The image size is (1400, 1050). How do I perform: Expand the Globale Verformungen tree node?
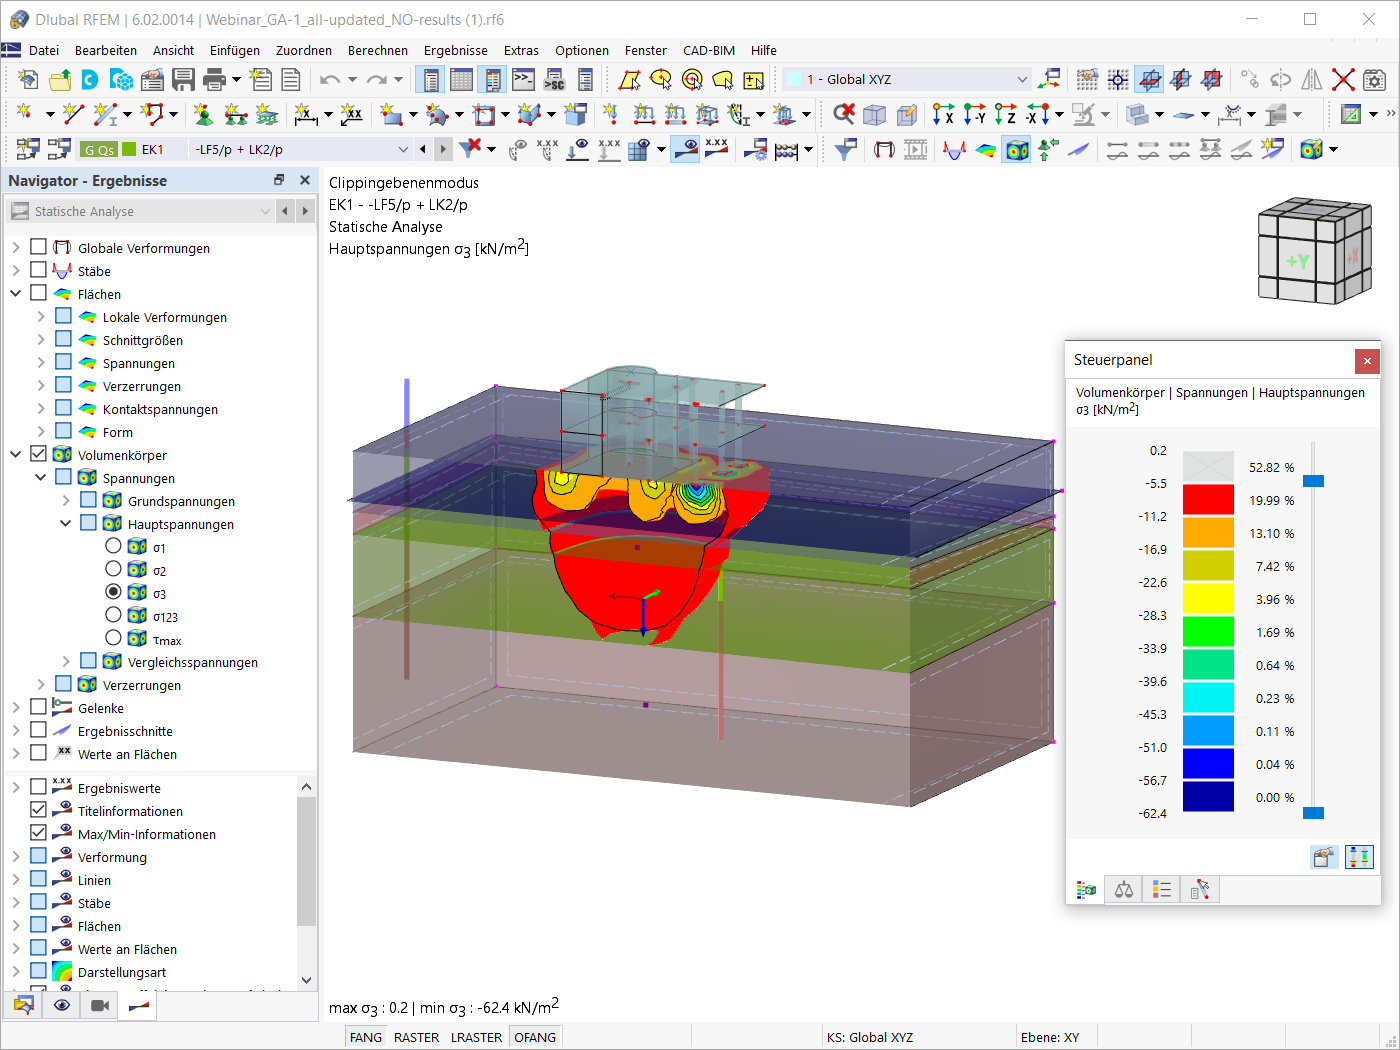(16, 247)
